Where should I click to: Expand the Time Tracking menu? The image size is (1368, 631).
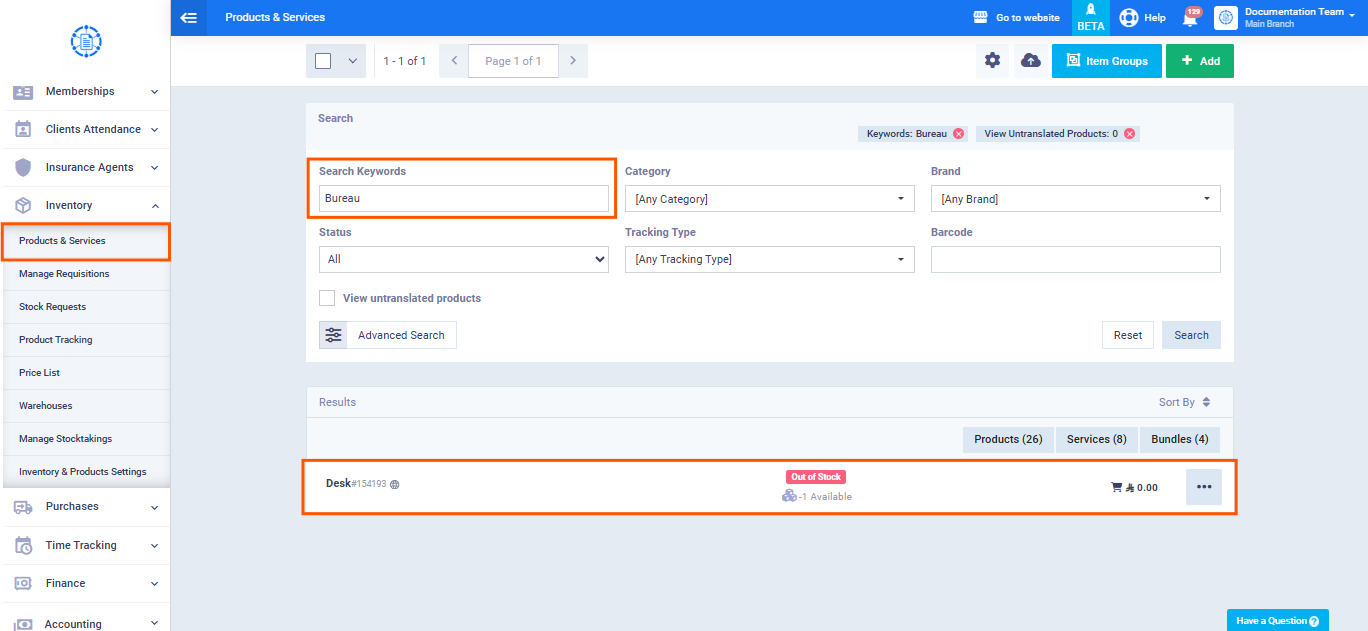point(154,545)
